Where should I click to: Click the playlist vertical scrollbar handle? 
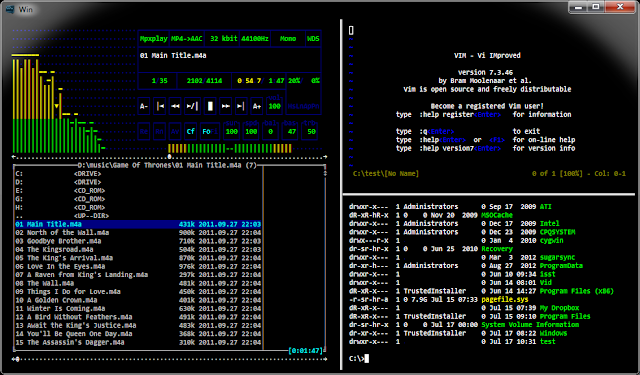click(325, 173)
